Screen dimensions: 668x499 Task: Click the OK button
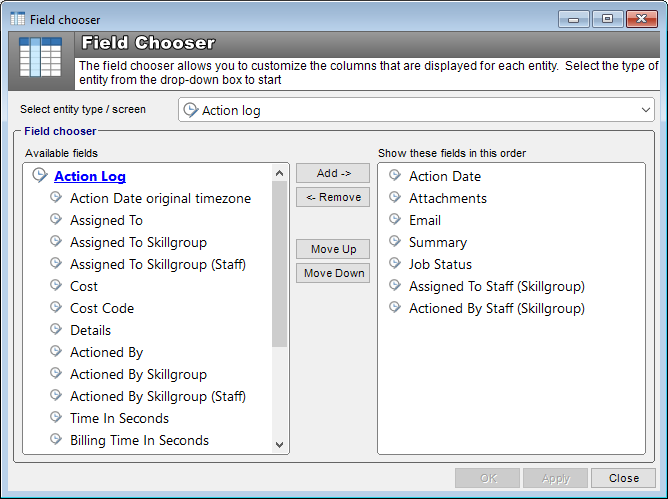pyautogui.click(x=488, y=478)
